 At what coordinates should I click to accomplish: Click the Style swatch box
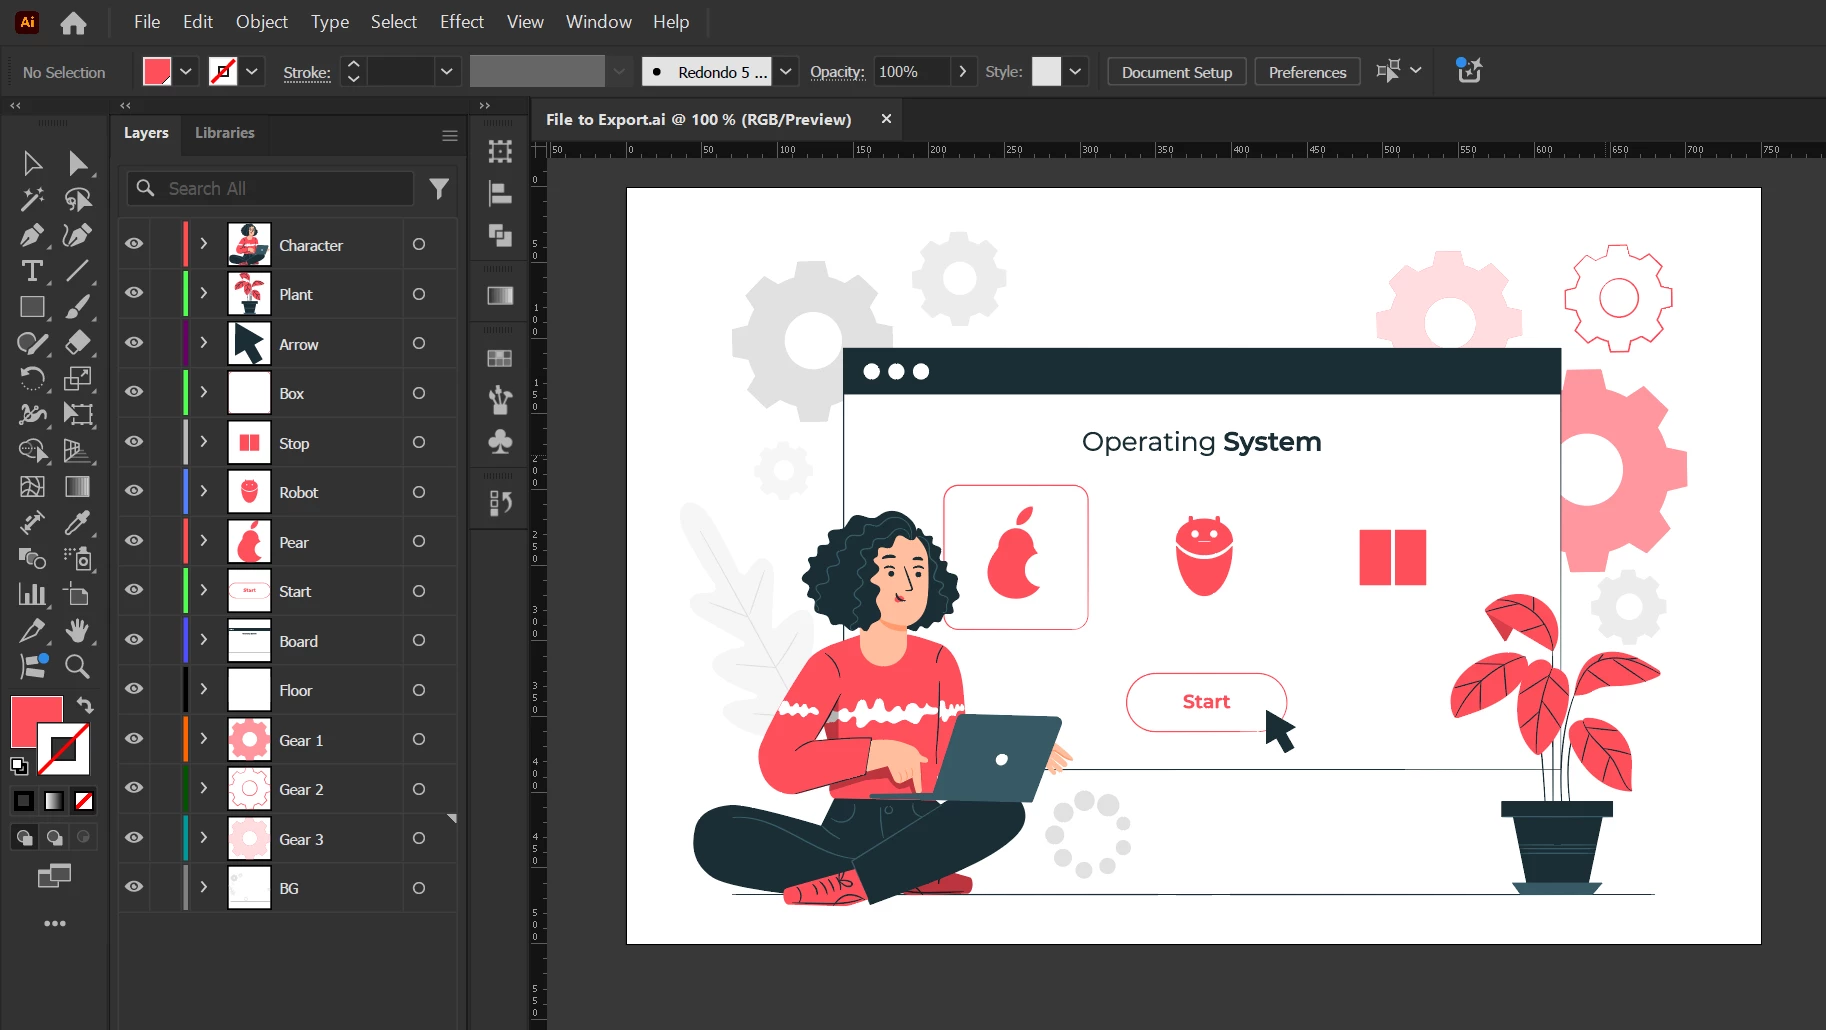click(x=1046, y=72)
